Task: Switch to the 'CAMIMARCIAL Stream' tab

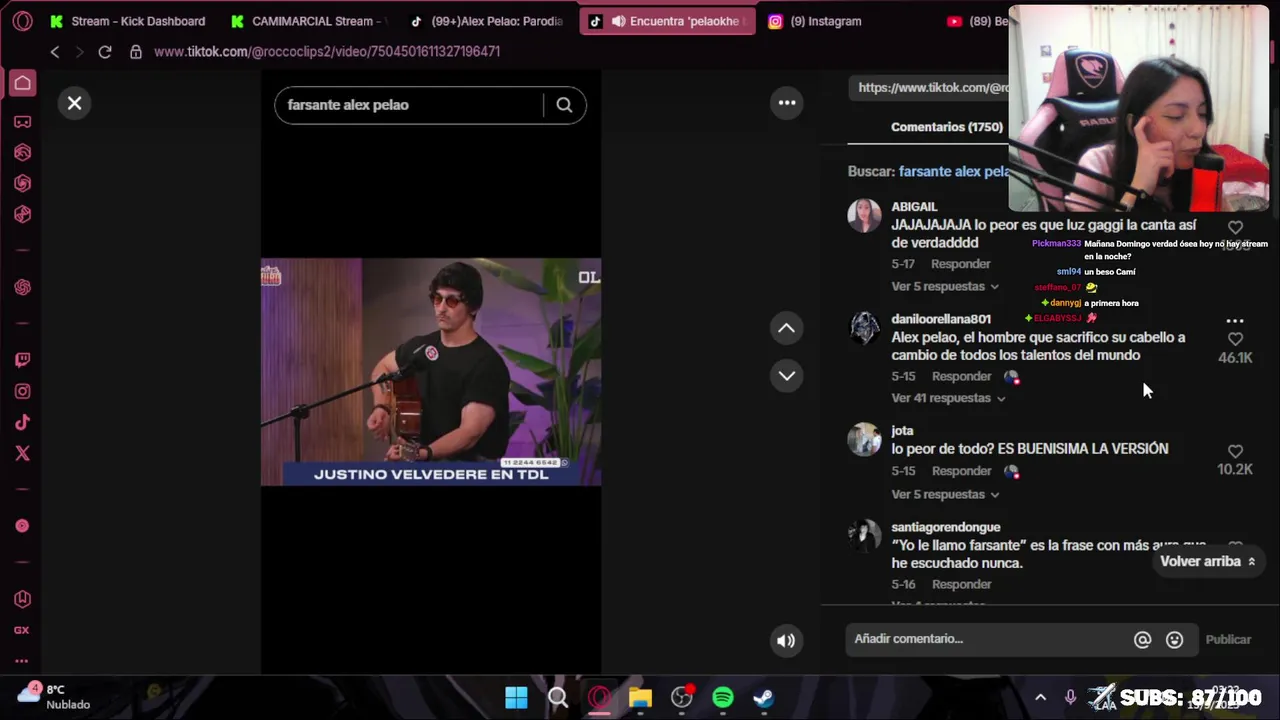Action: click(x=307, y=21)
